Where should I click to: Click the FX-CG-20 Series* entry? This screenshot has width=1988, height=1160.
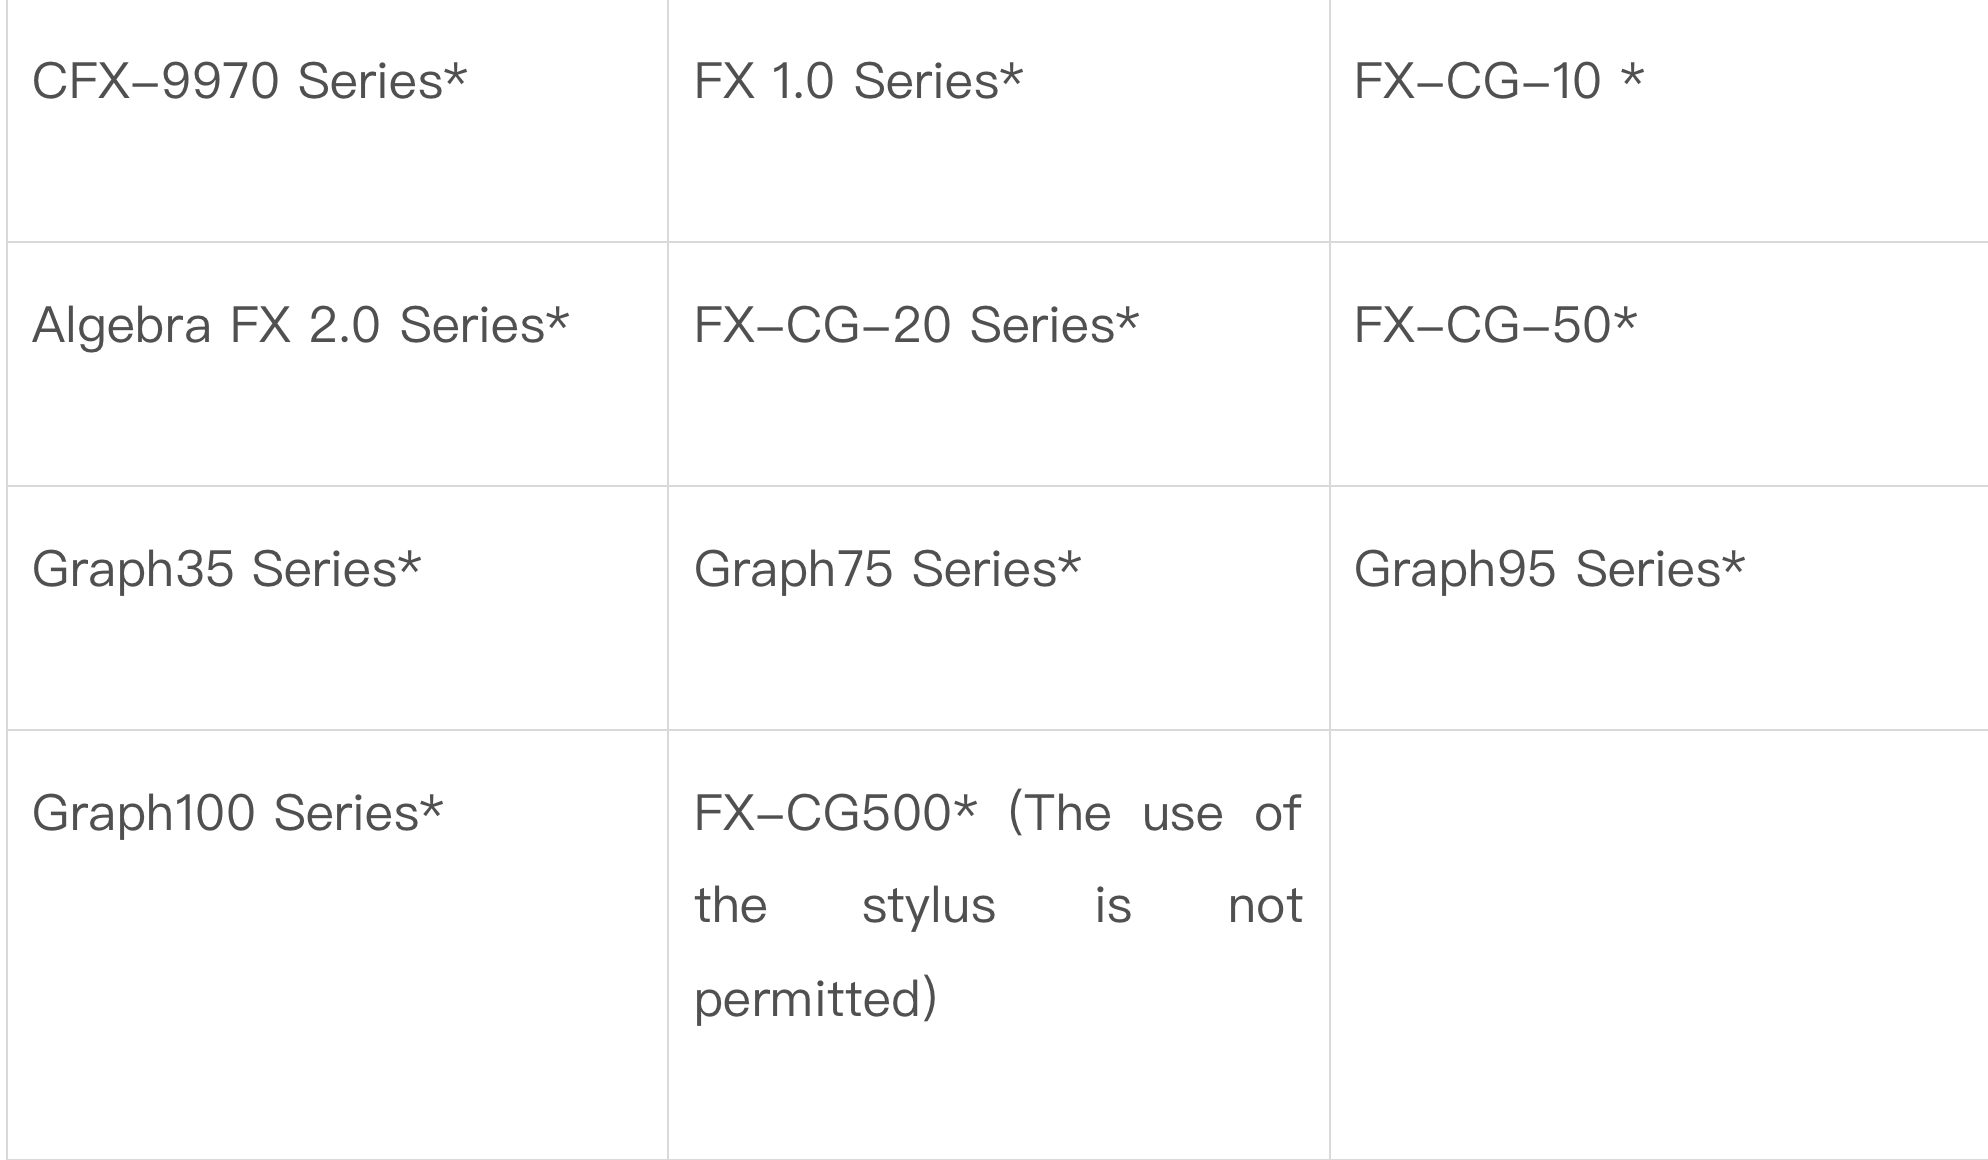pos(917,325)
